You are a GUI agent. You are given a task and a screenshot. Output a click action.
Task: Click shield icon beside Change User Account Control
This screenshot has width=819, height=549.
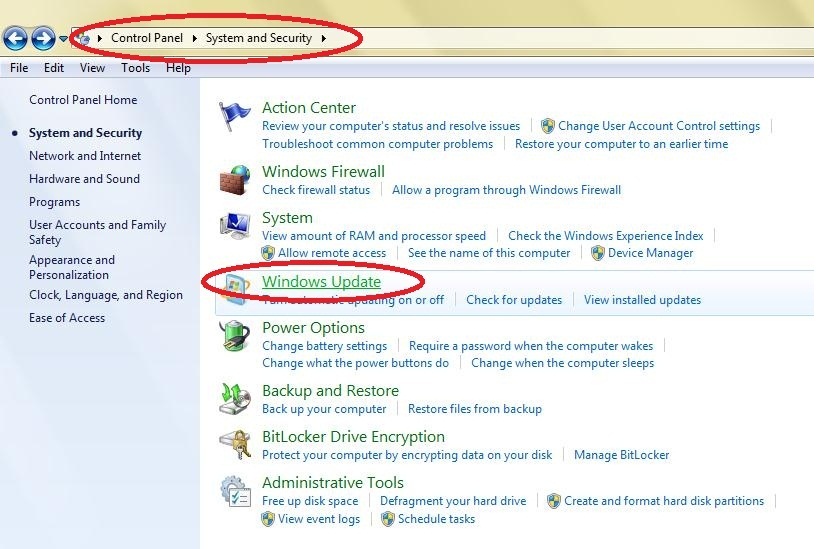(x=547, y=126)
